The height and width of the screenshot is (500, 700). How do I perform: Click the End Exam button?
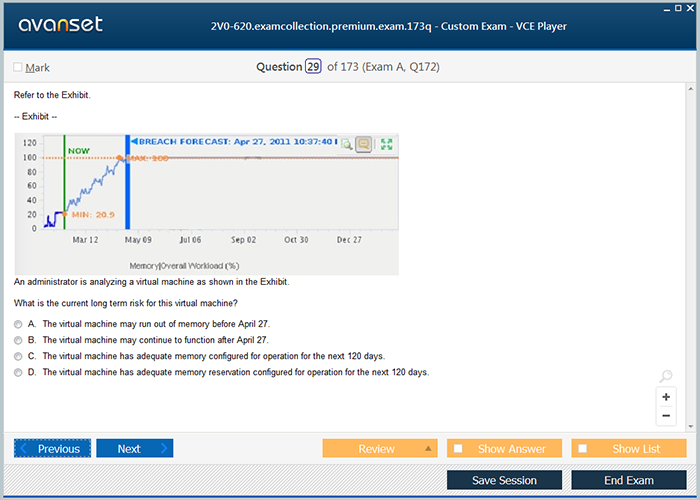(629, 480)
